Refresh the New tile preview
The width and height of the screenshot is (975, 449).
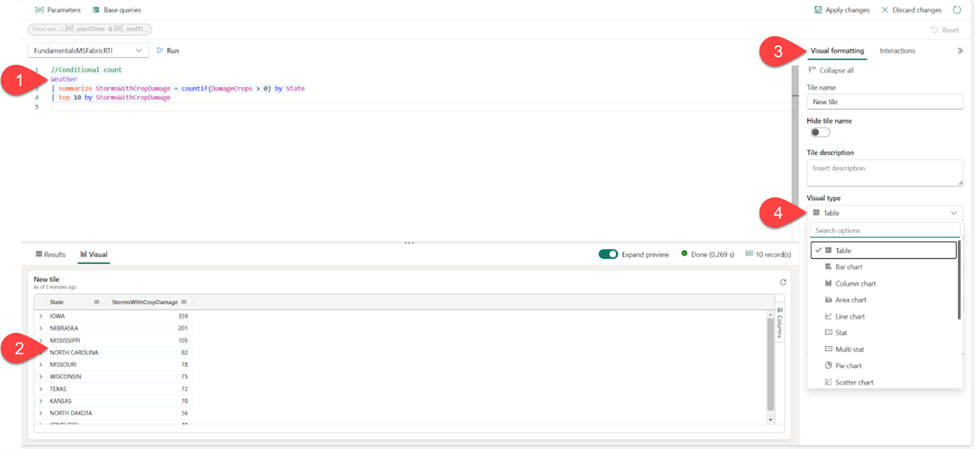click(783, 282)
